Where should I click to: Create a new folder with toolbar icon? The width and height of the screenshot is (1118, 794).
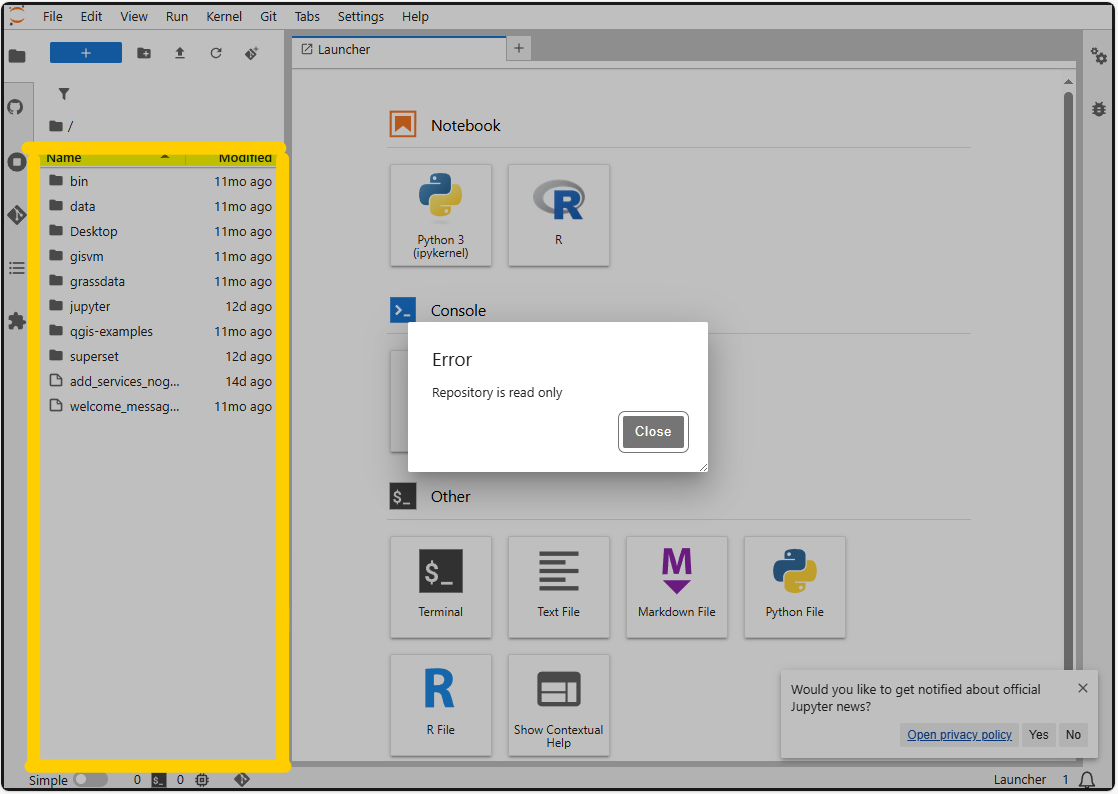[144, 53]
